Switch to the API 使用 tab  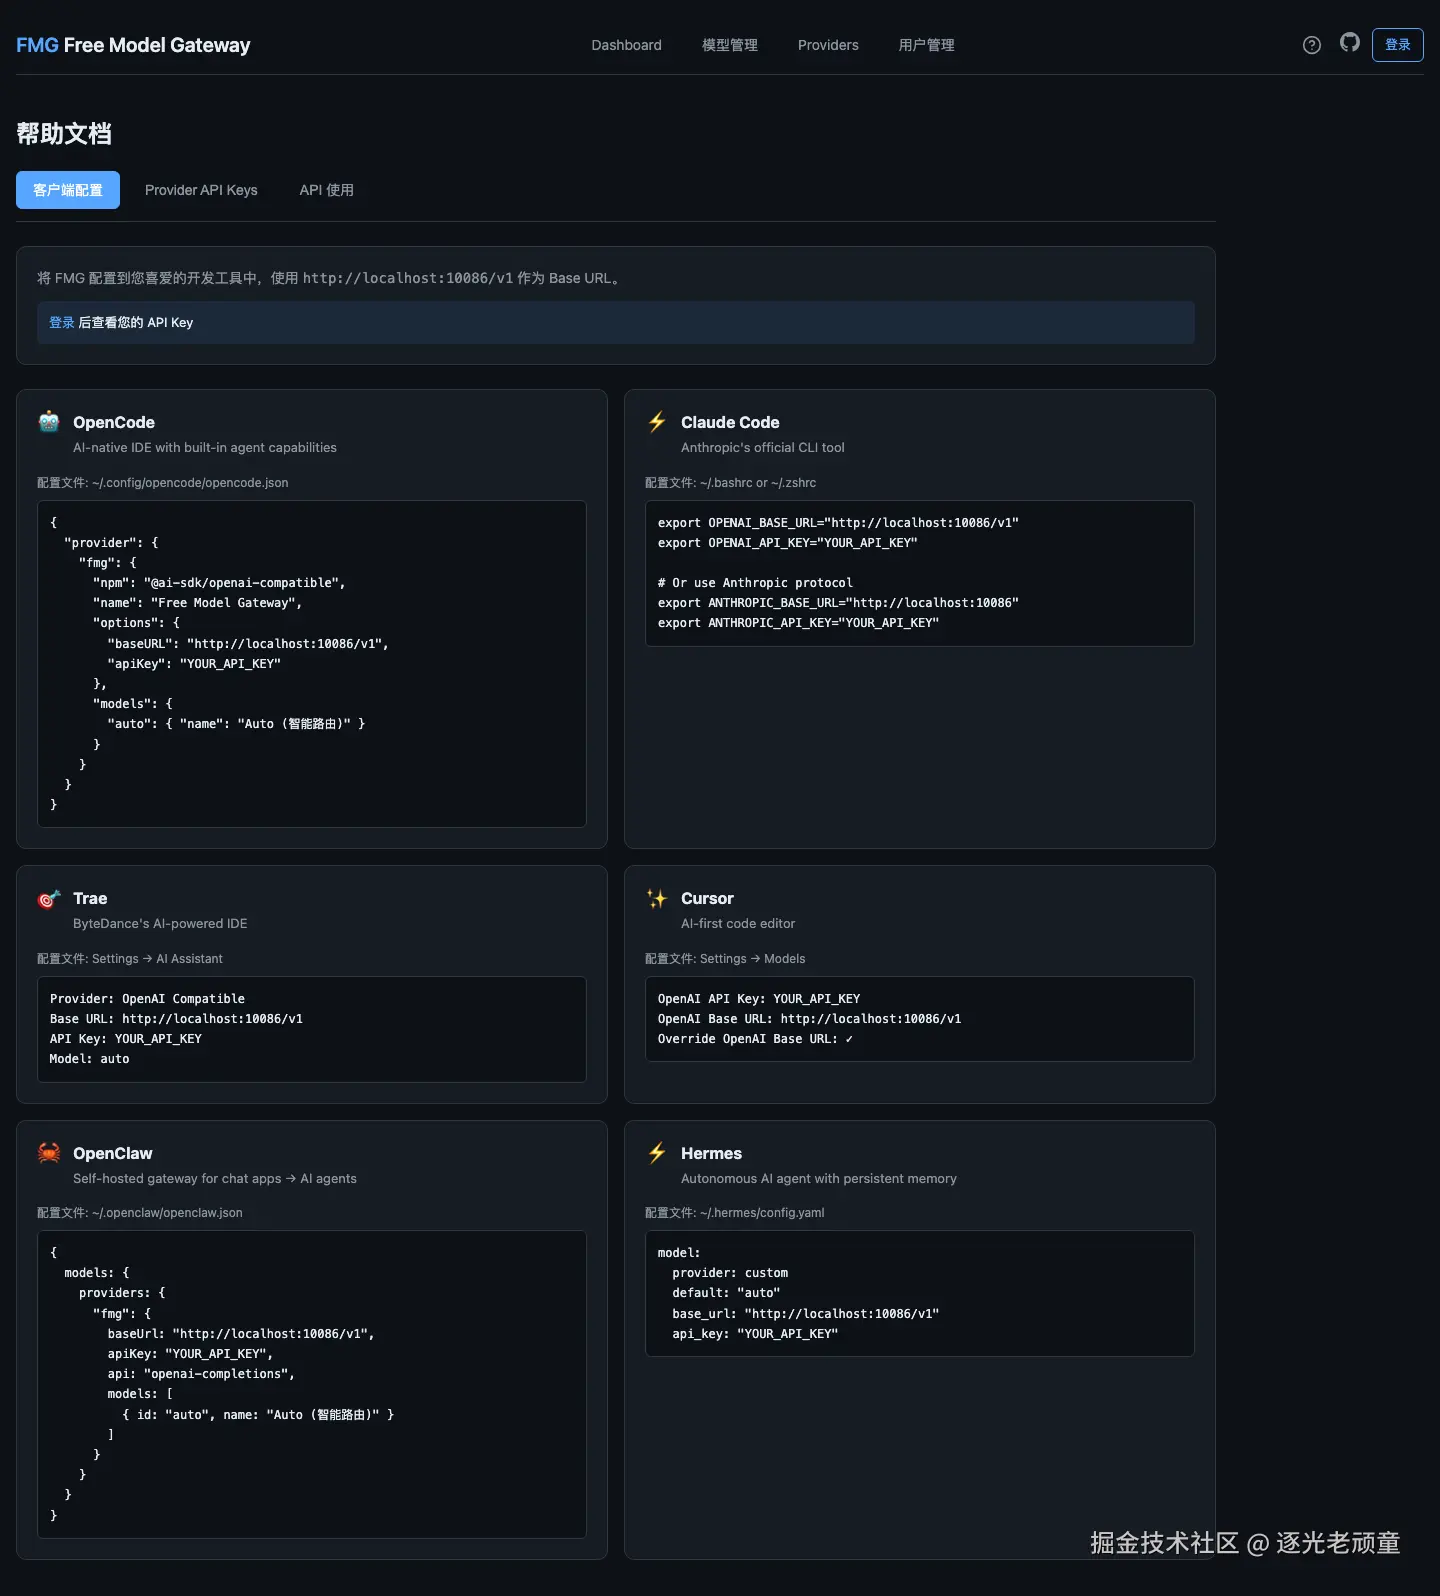coord(327,190)
